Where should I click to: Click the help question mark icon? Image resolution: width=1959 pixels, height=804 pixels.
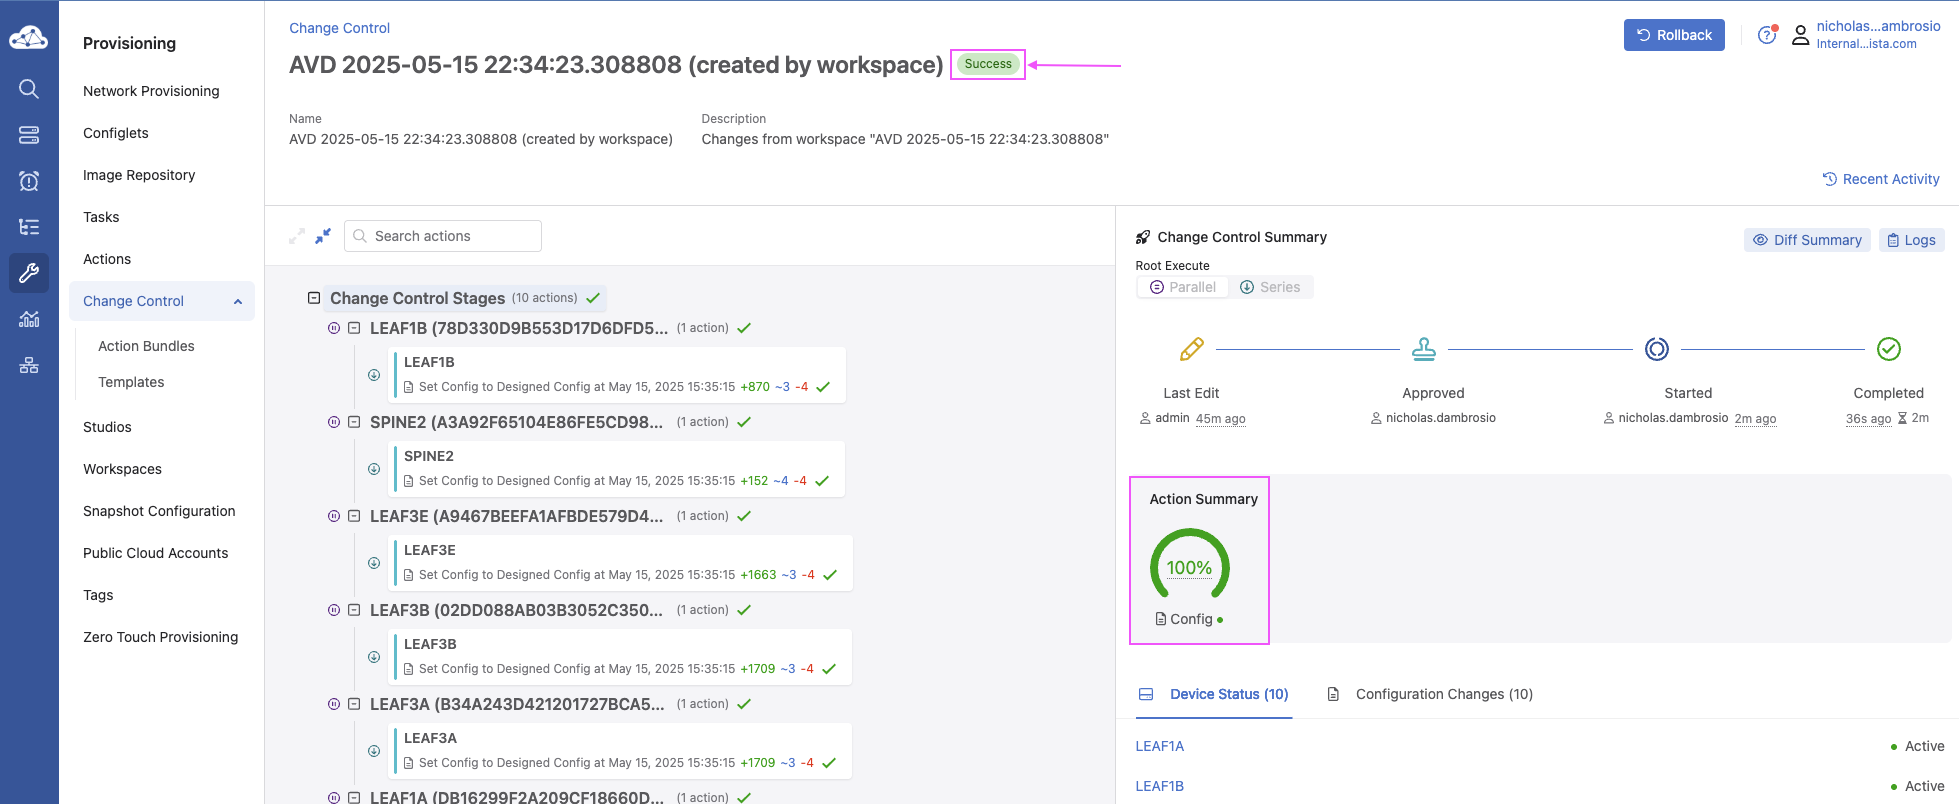pyautogui.click(x=1767, y=35)
